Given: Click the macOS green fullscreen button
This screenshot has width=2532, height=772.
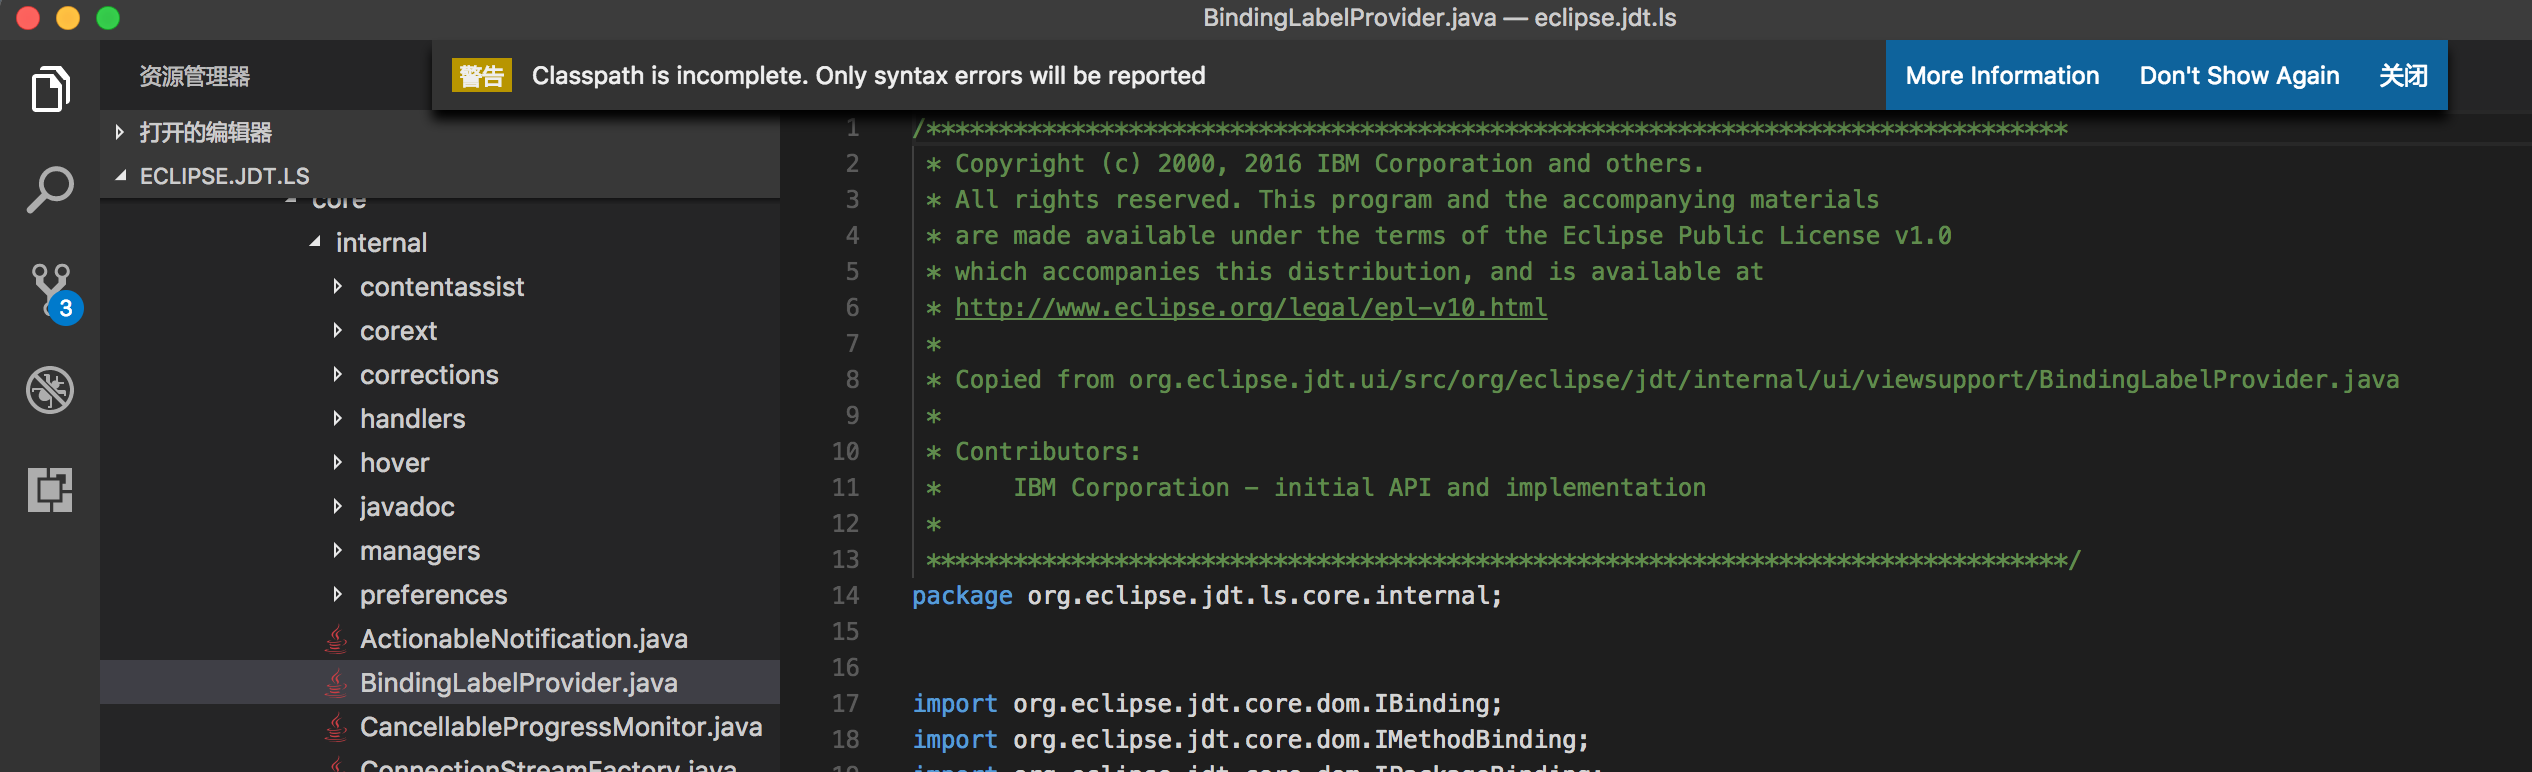Looking at the screenshot, I should point(108,18).
